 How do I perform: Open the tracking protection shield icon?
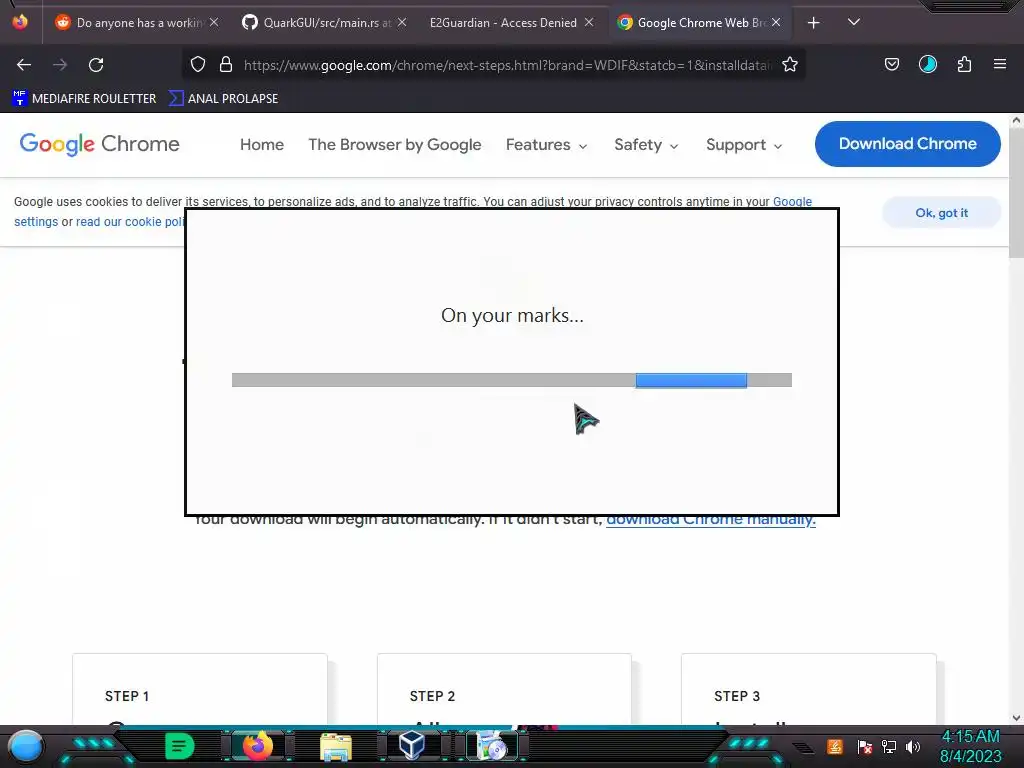[198, 65]
